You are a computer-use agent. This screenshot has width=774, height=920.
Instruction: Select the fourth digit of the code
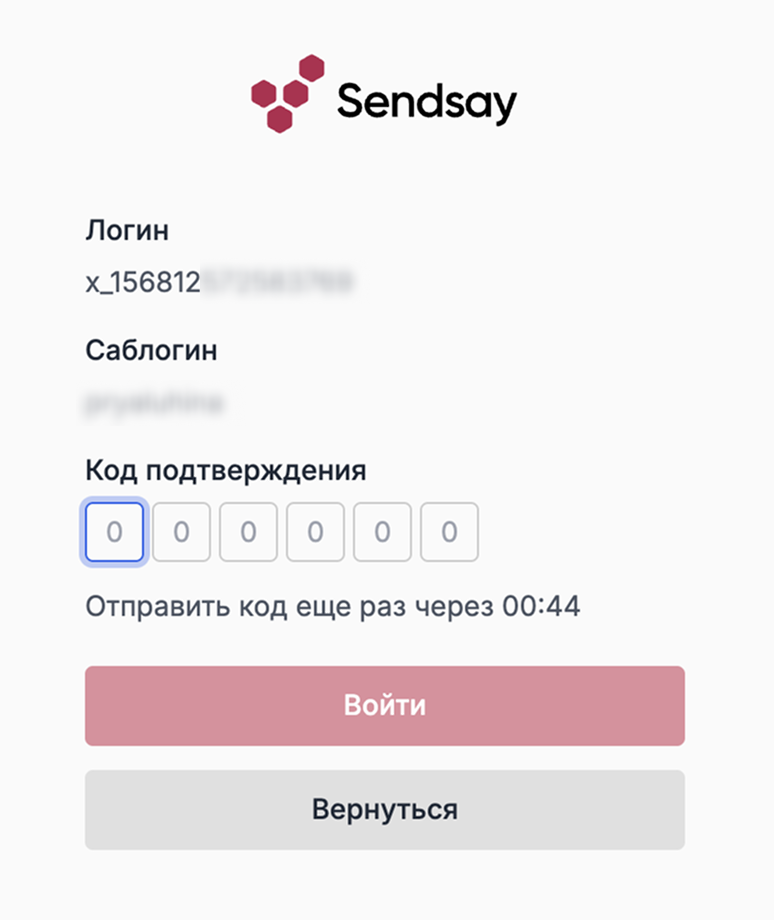click(314, 532)
